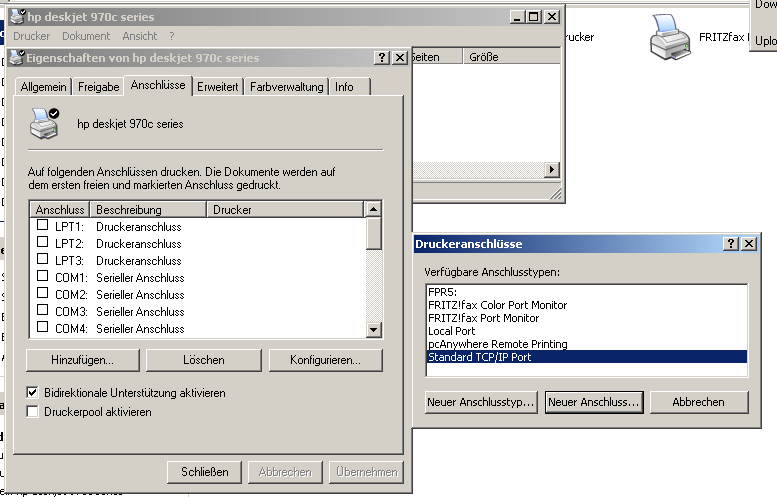The image size is (777, 497).
Task: Click the hp deskjet printer icon in properties
Action: point(45,123)
